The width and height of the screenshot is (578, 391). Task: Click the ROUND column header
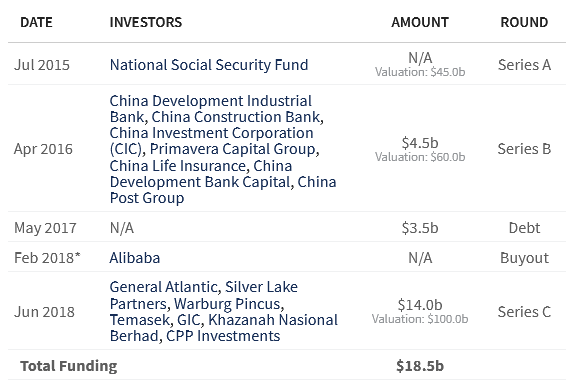[524, 22]
